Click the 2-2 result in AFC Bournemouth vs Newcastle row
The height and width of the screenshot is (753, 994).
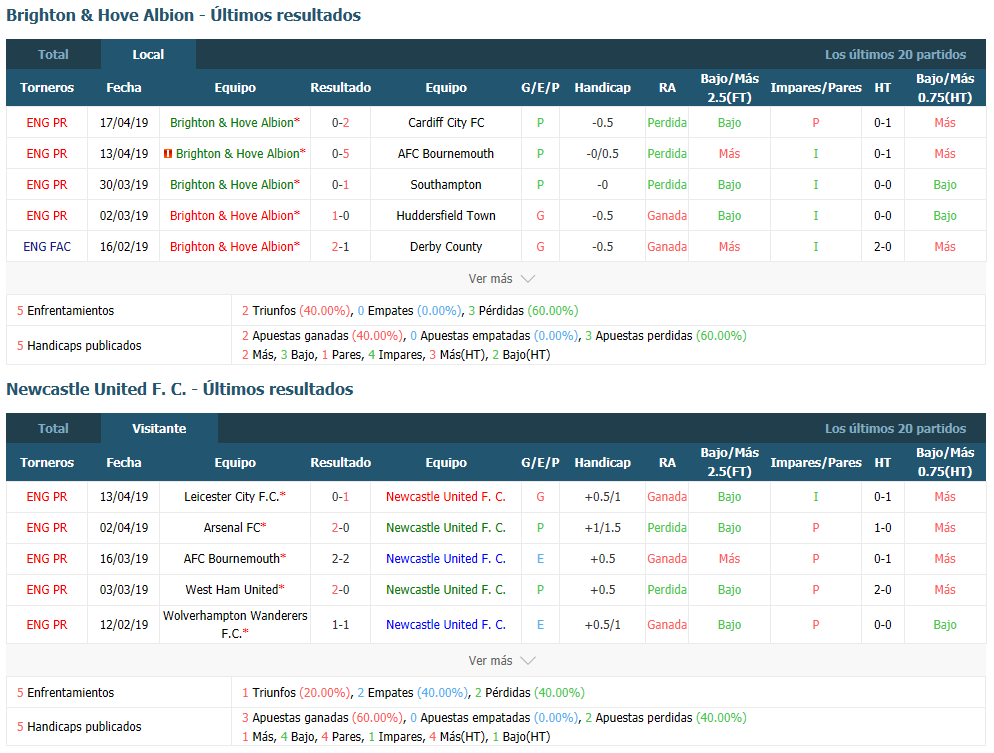(x=340, y=559)
